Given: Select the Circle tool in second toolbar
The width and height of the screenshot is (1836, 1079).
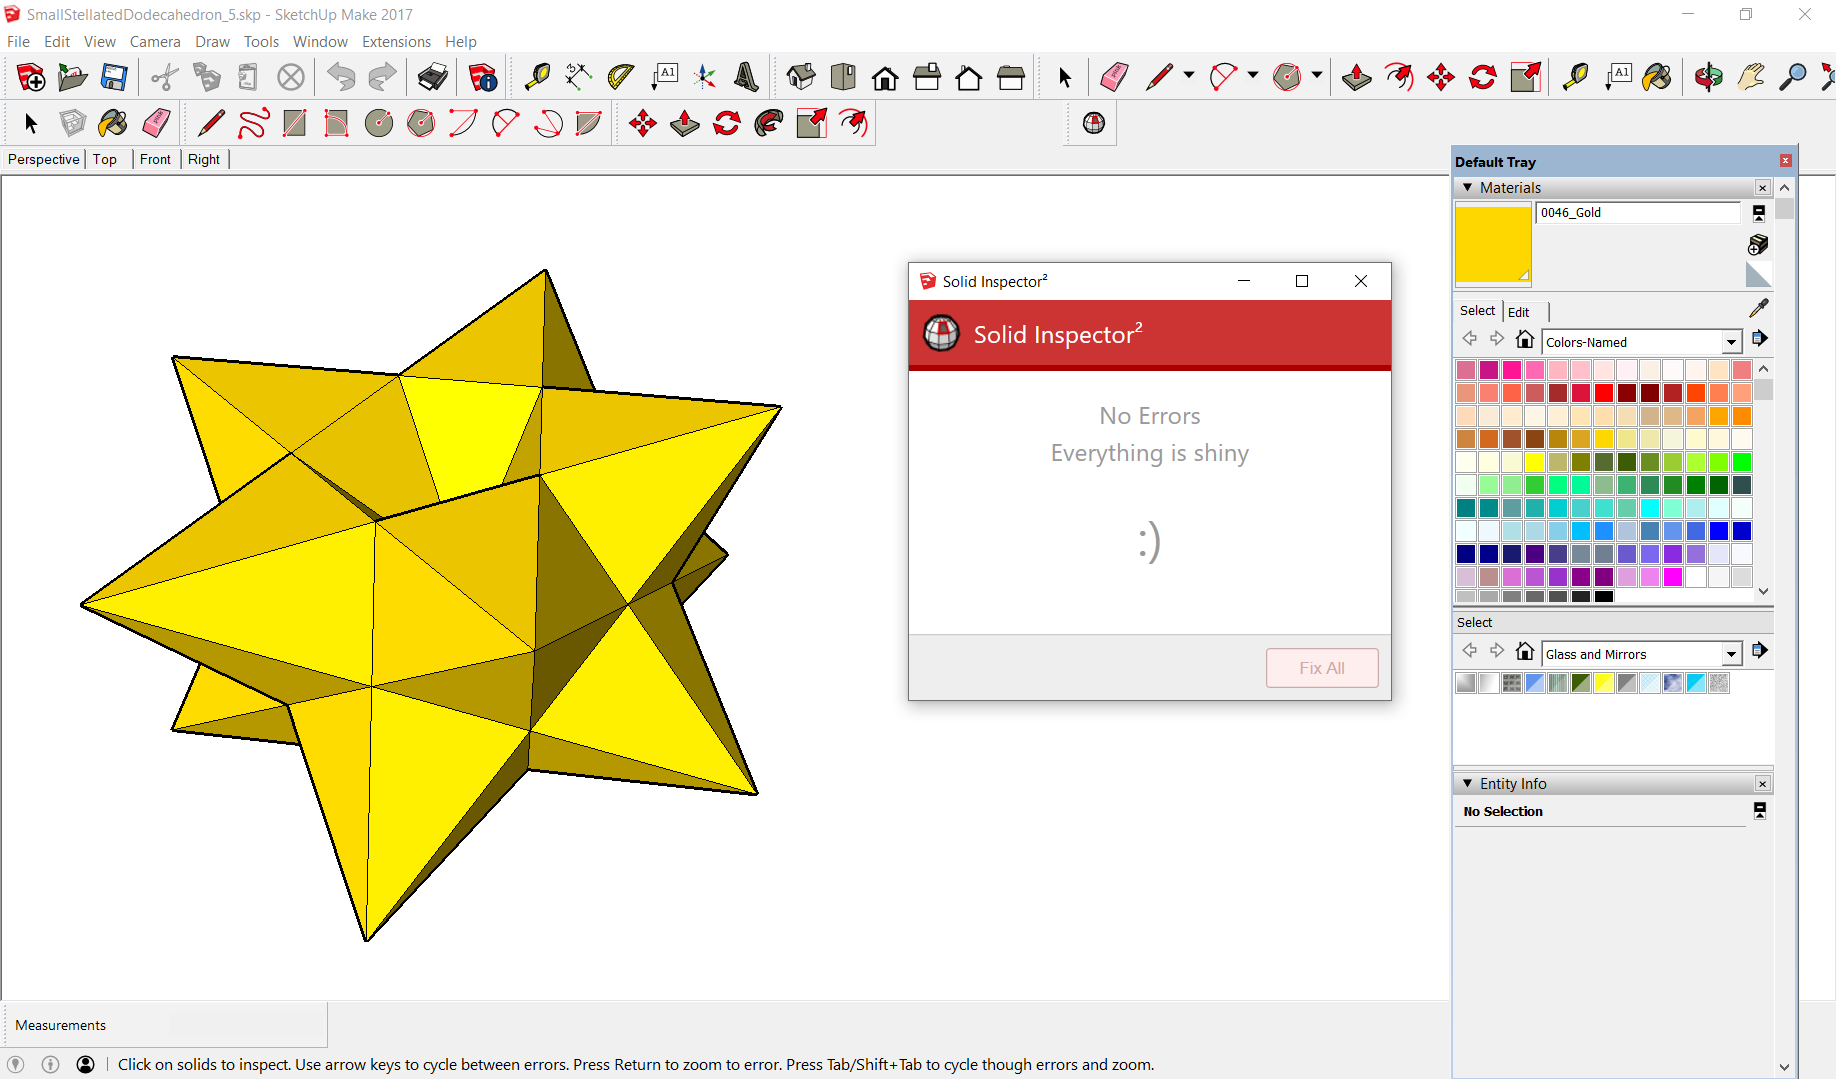Looking at the screenshot, I should coord(379,123).
